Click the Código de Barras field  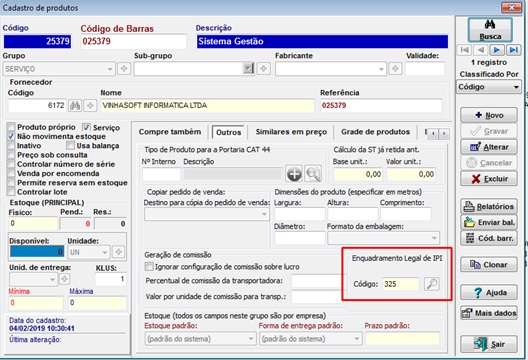click(134, 41)
